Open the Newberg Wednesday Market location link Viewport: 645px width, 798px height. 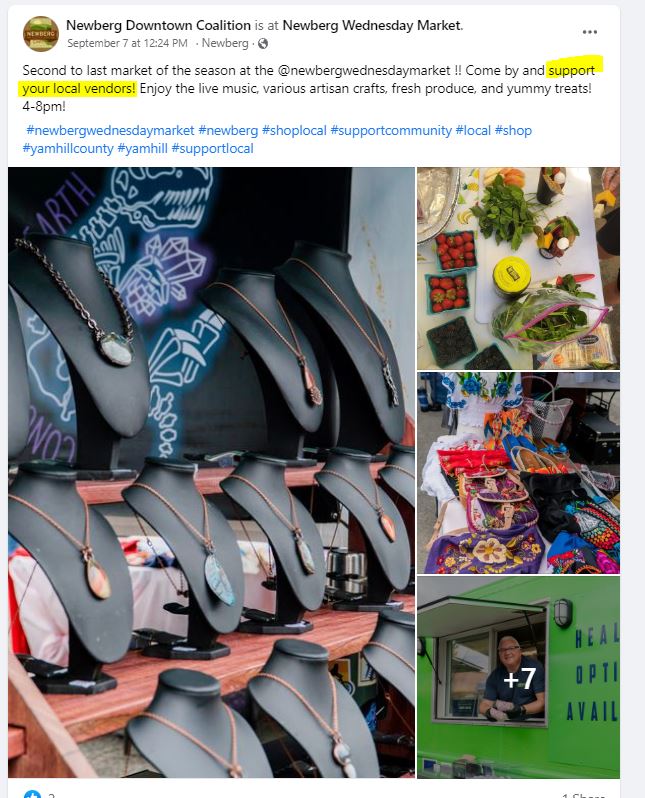pos(372,25)
